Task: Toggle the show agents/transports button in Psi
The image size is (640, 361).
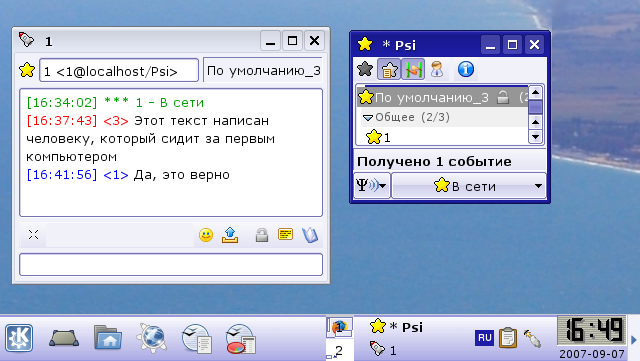Action: click(413, 69)
